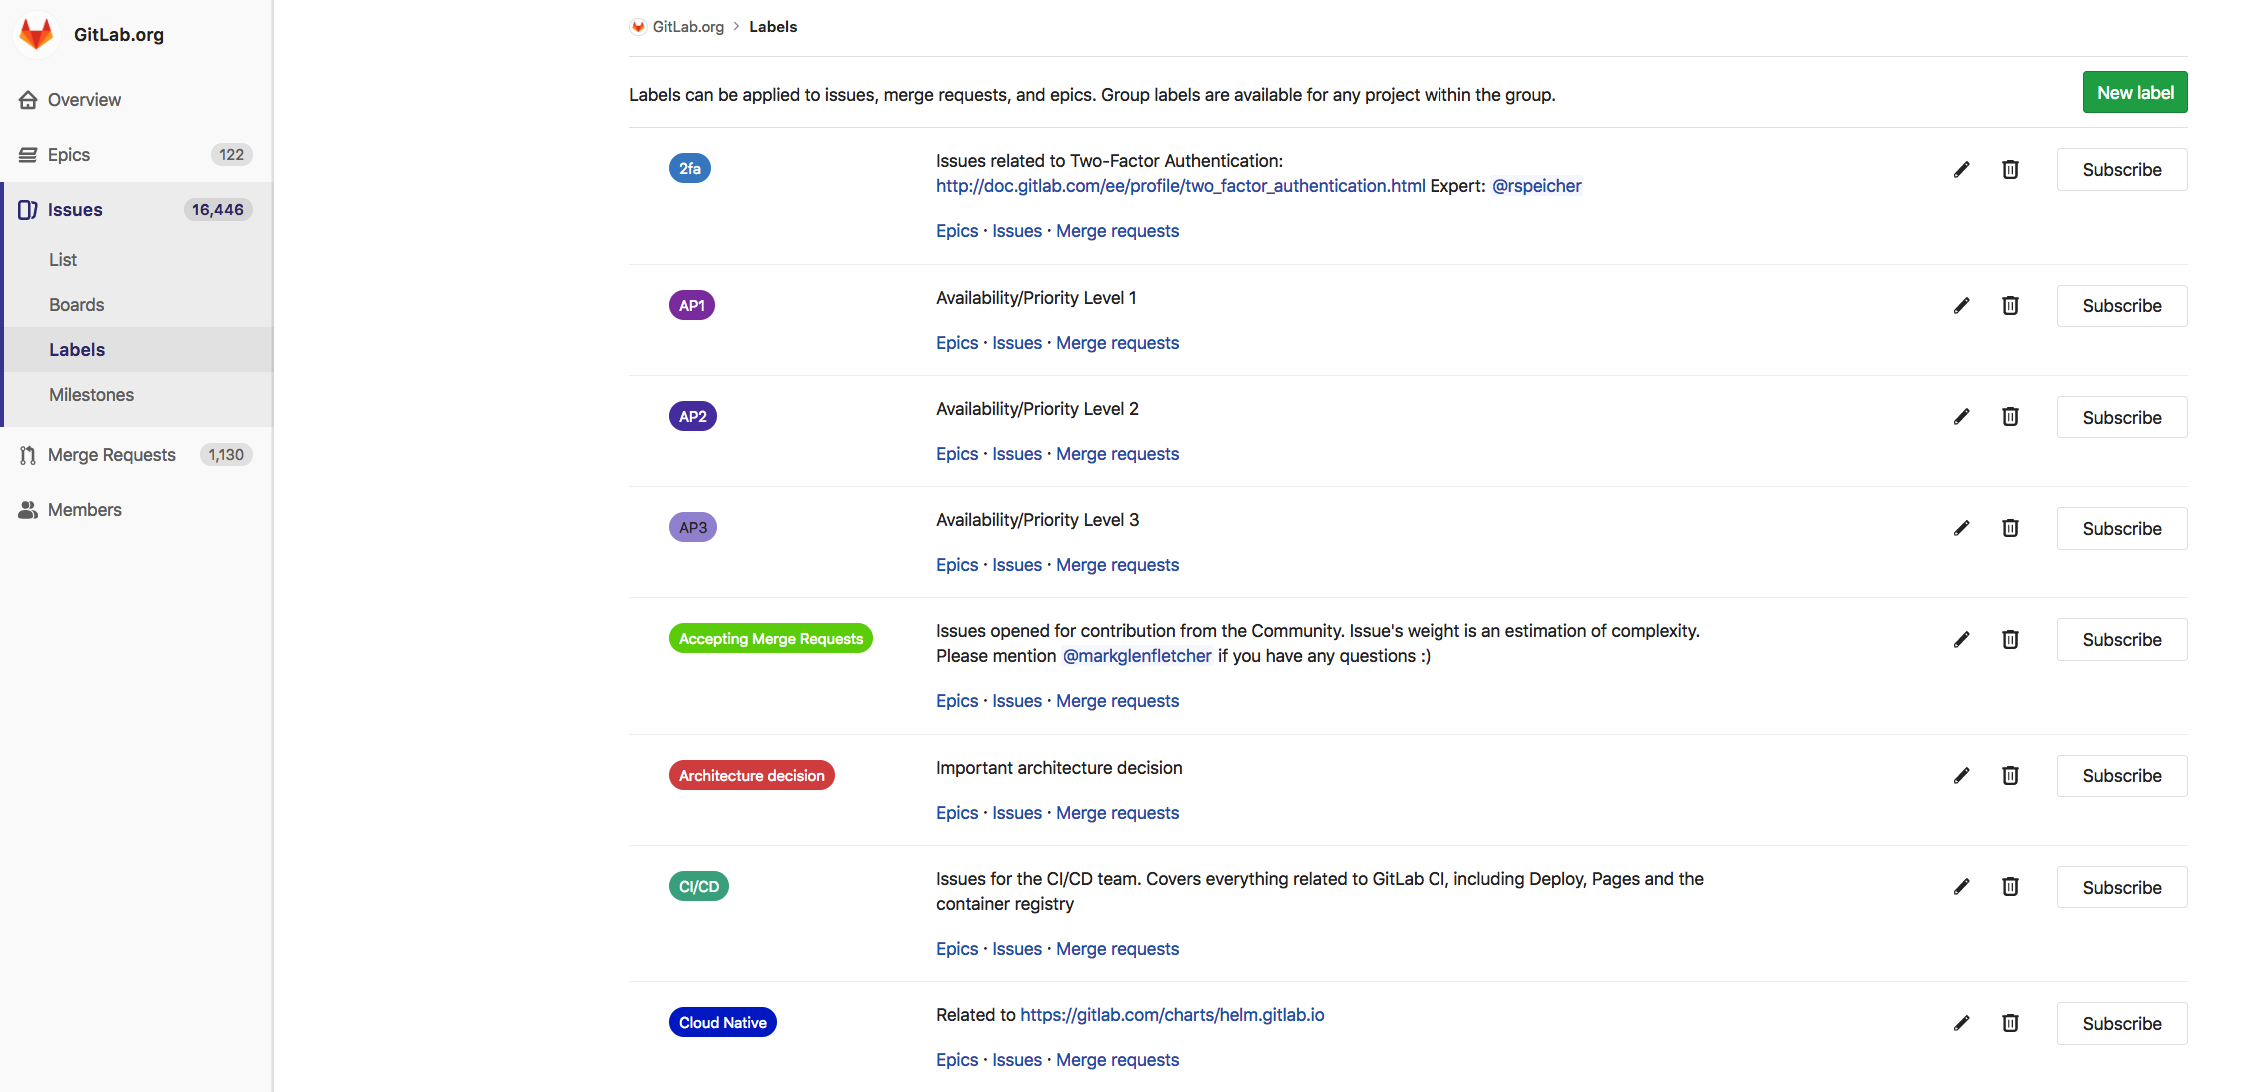Subscribe to Accepting Merge Requests label
The width and height of the screenshot is (2244, 1092).
2121,639
